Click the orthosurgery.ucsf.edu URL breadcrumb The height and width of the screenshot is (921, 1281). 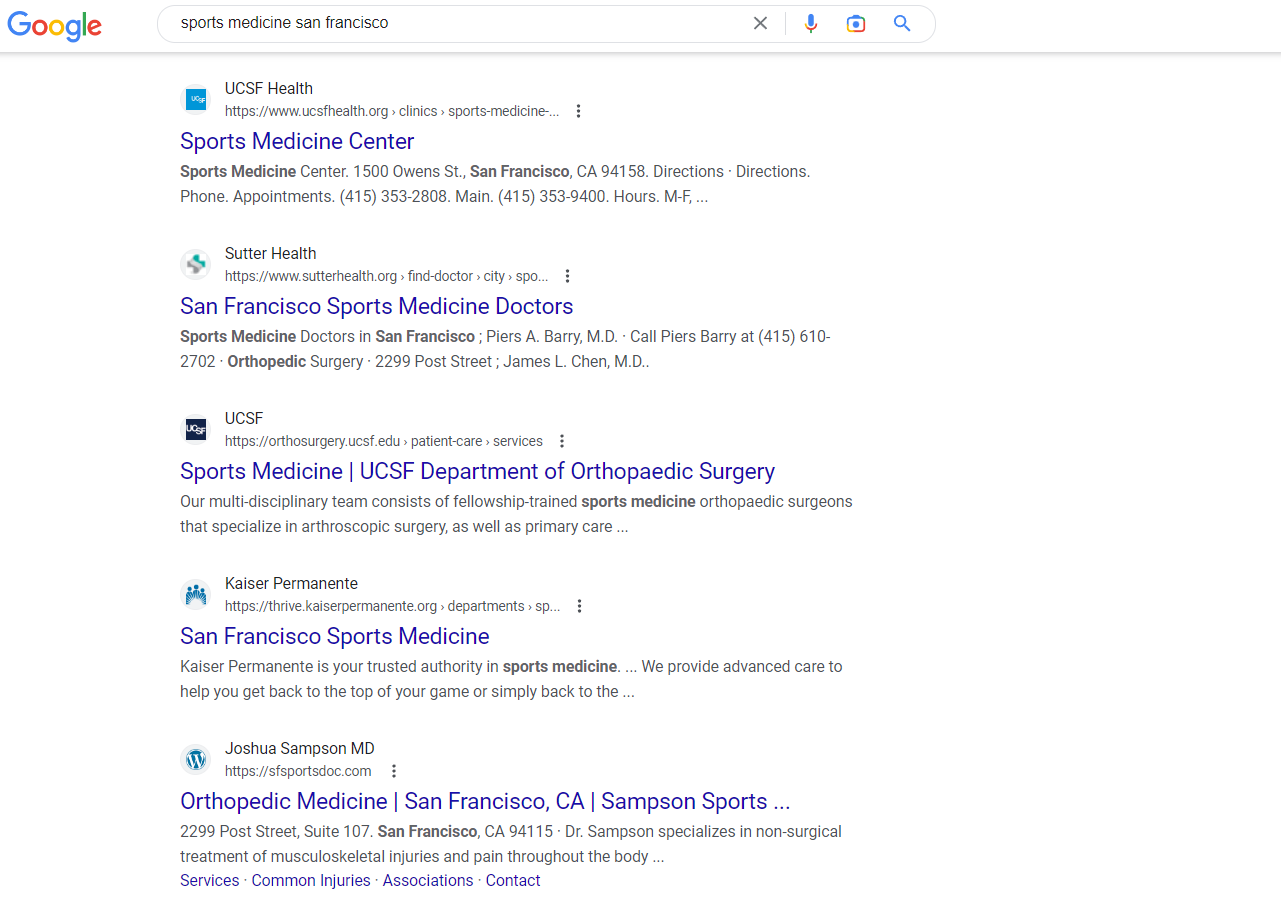[x=384, y=441]
